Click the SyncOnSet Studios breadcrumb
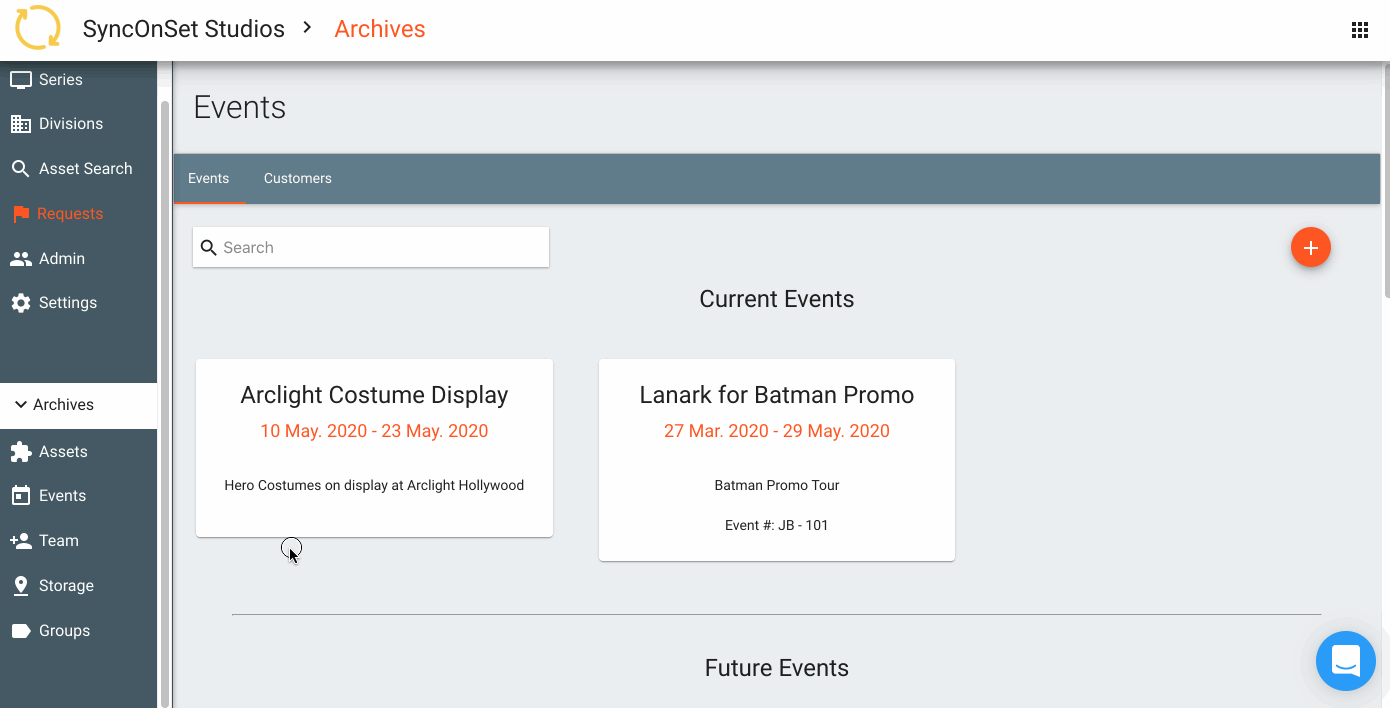Viewport: 1390px width, 708px height. [183, 29]
